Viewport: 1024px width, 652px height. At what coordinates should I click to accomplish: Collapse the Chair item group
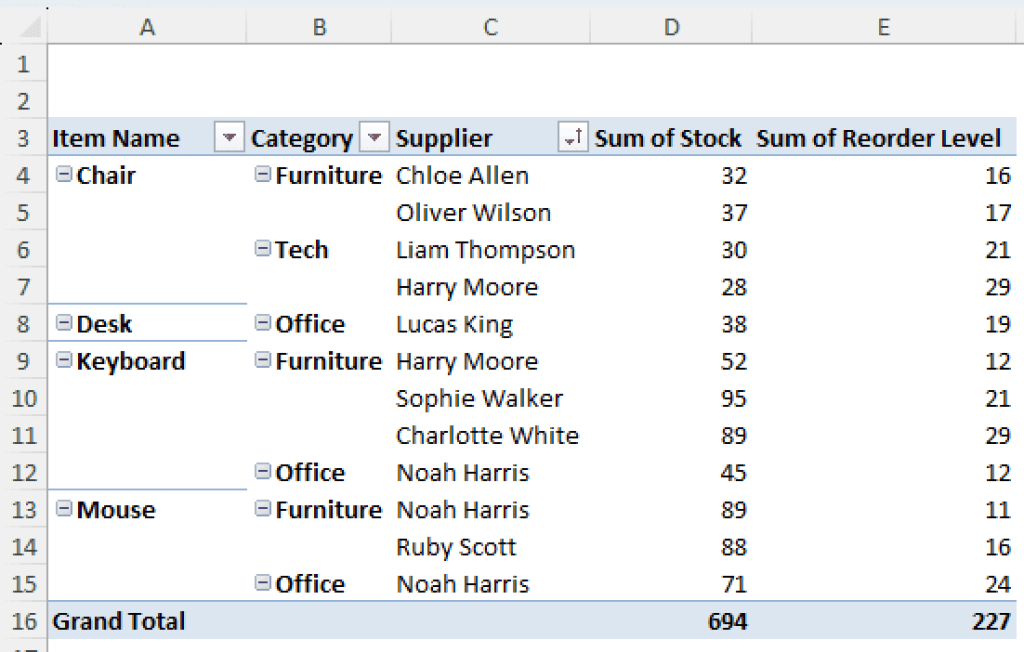[63, 176]
